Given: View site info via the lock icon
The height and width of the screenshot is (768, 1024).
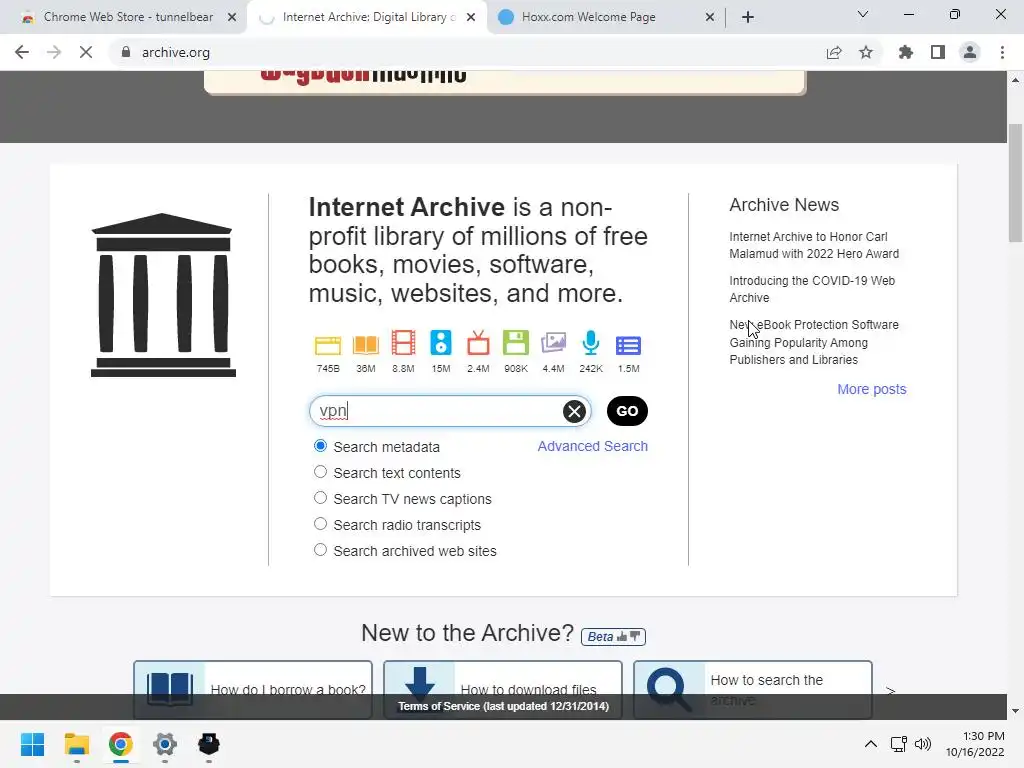Looking at the screenshot, I should [126, 52].
